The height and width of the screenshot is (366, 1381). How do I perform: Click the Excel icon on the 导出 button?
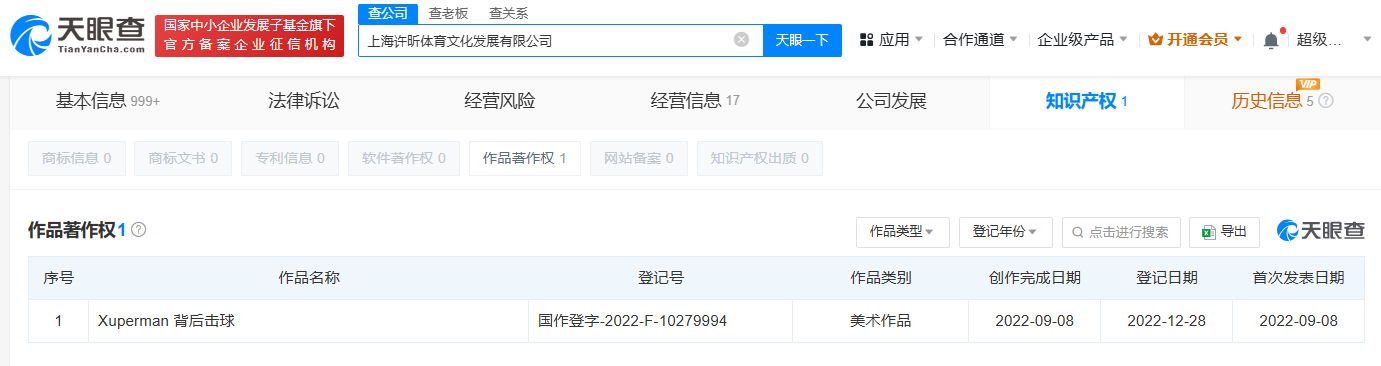click(x=1208, y=231)
